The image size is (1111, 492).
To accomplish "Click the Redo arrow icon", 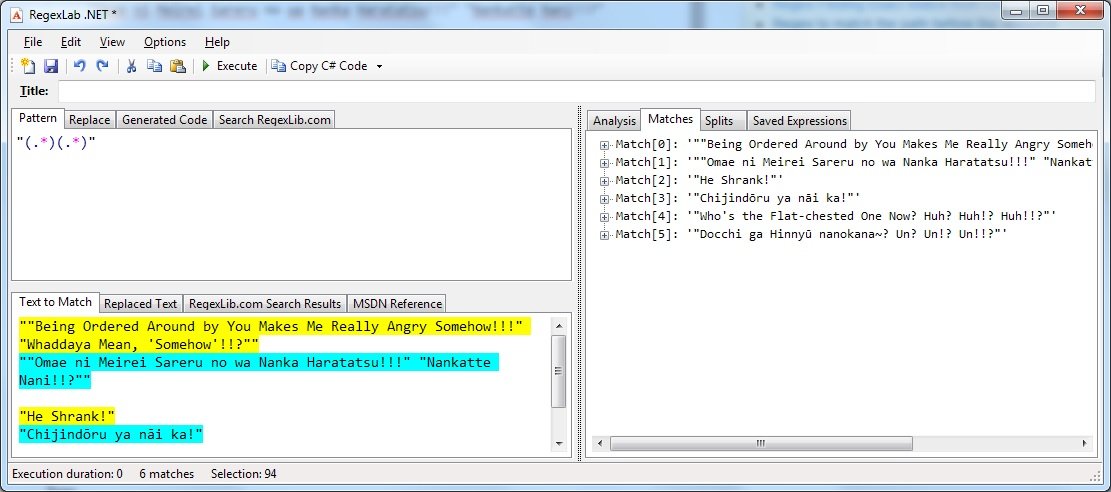I will [102, 66].
